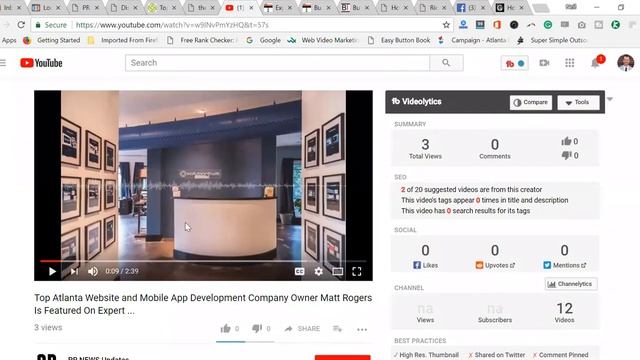
Task: Click the High Res. Thumbnail item
Action: [426, 355]
